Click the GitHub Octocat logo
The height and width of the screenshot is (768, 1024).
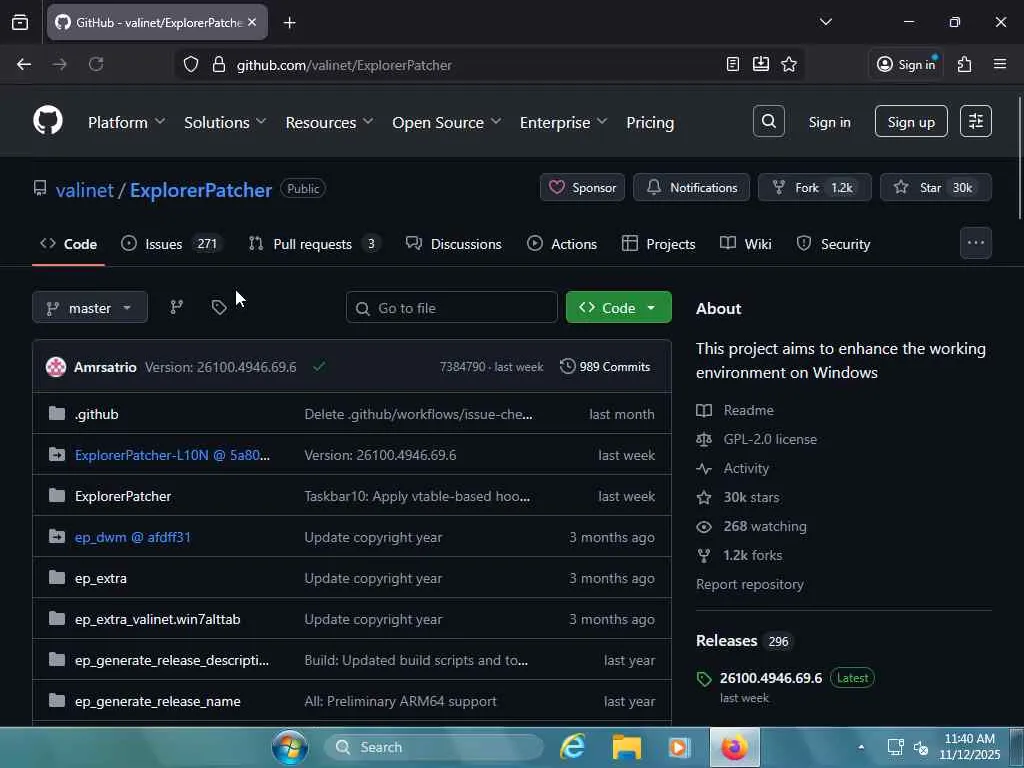48,121
